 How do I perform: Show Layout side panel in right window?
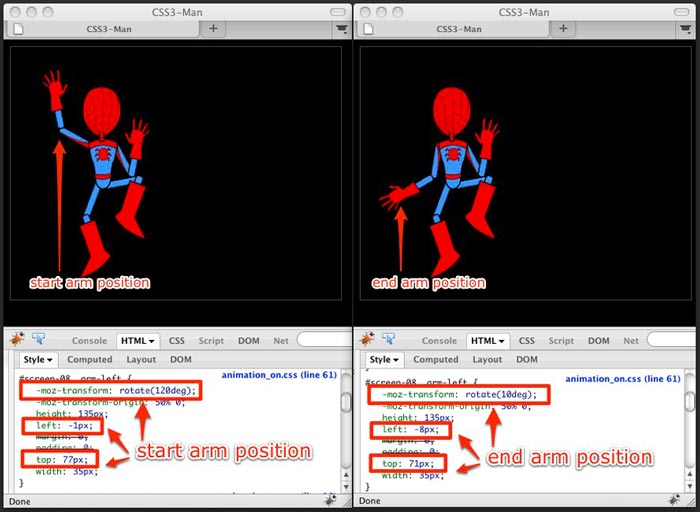pyautogui.click(x=487, y=359)
